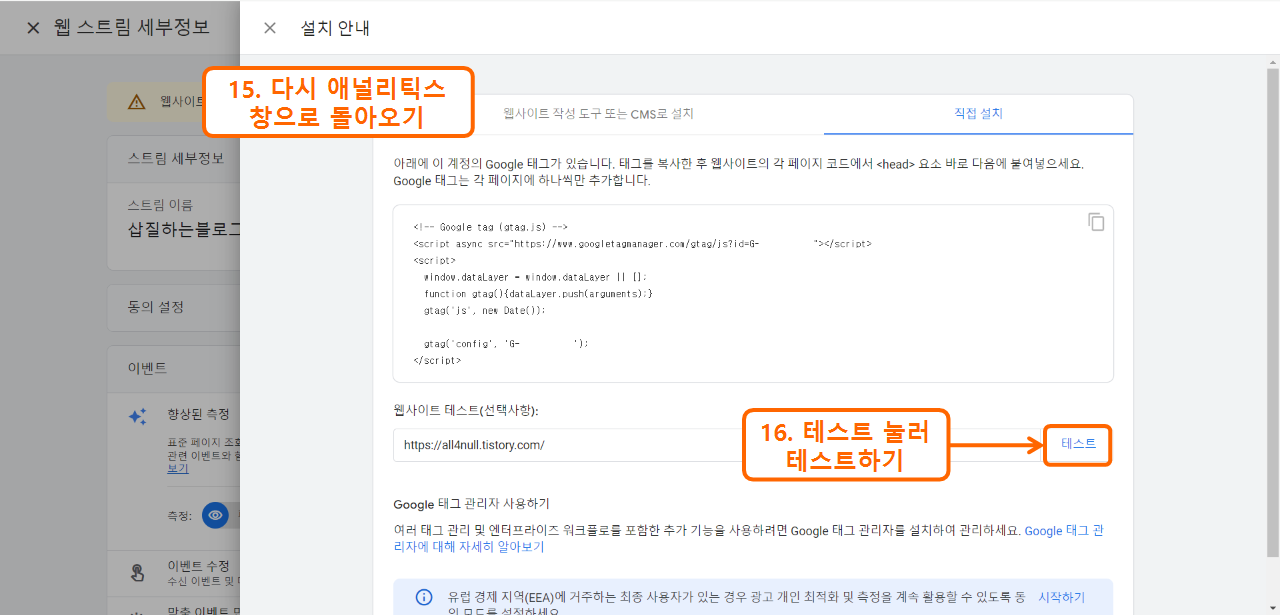
Task: Switch to 웹사이트 작성 도구 또는 CMS로 설치 tab
Action: click(598, 114)
